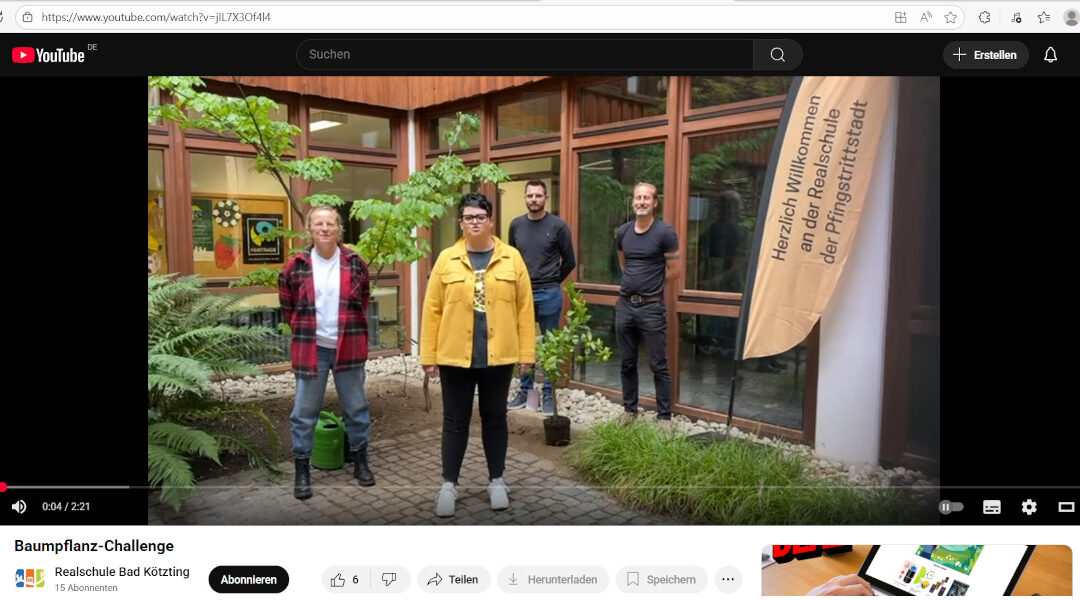Open the Realschule Bad Kötzting channel
Screen dimensions: 1080x600
[x=122, y=572]
